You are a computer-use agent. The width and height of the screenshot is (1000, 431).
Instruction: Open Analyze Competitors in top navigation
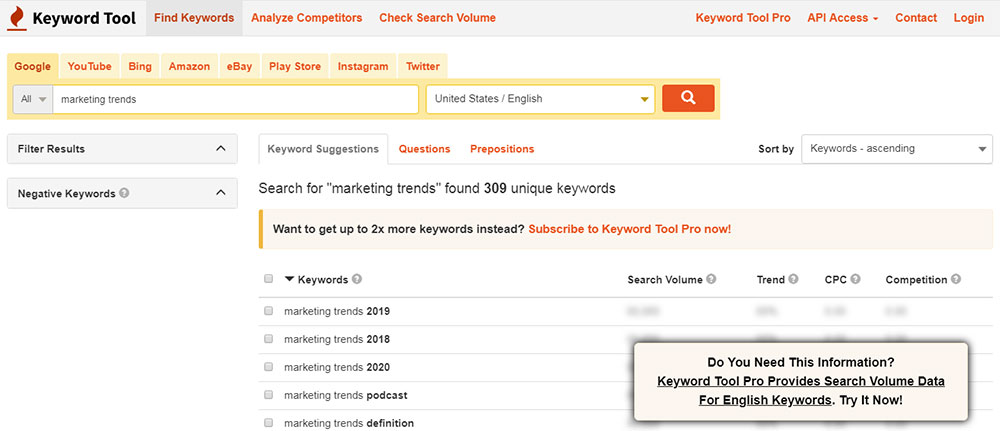[x=307, y=18]
